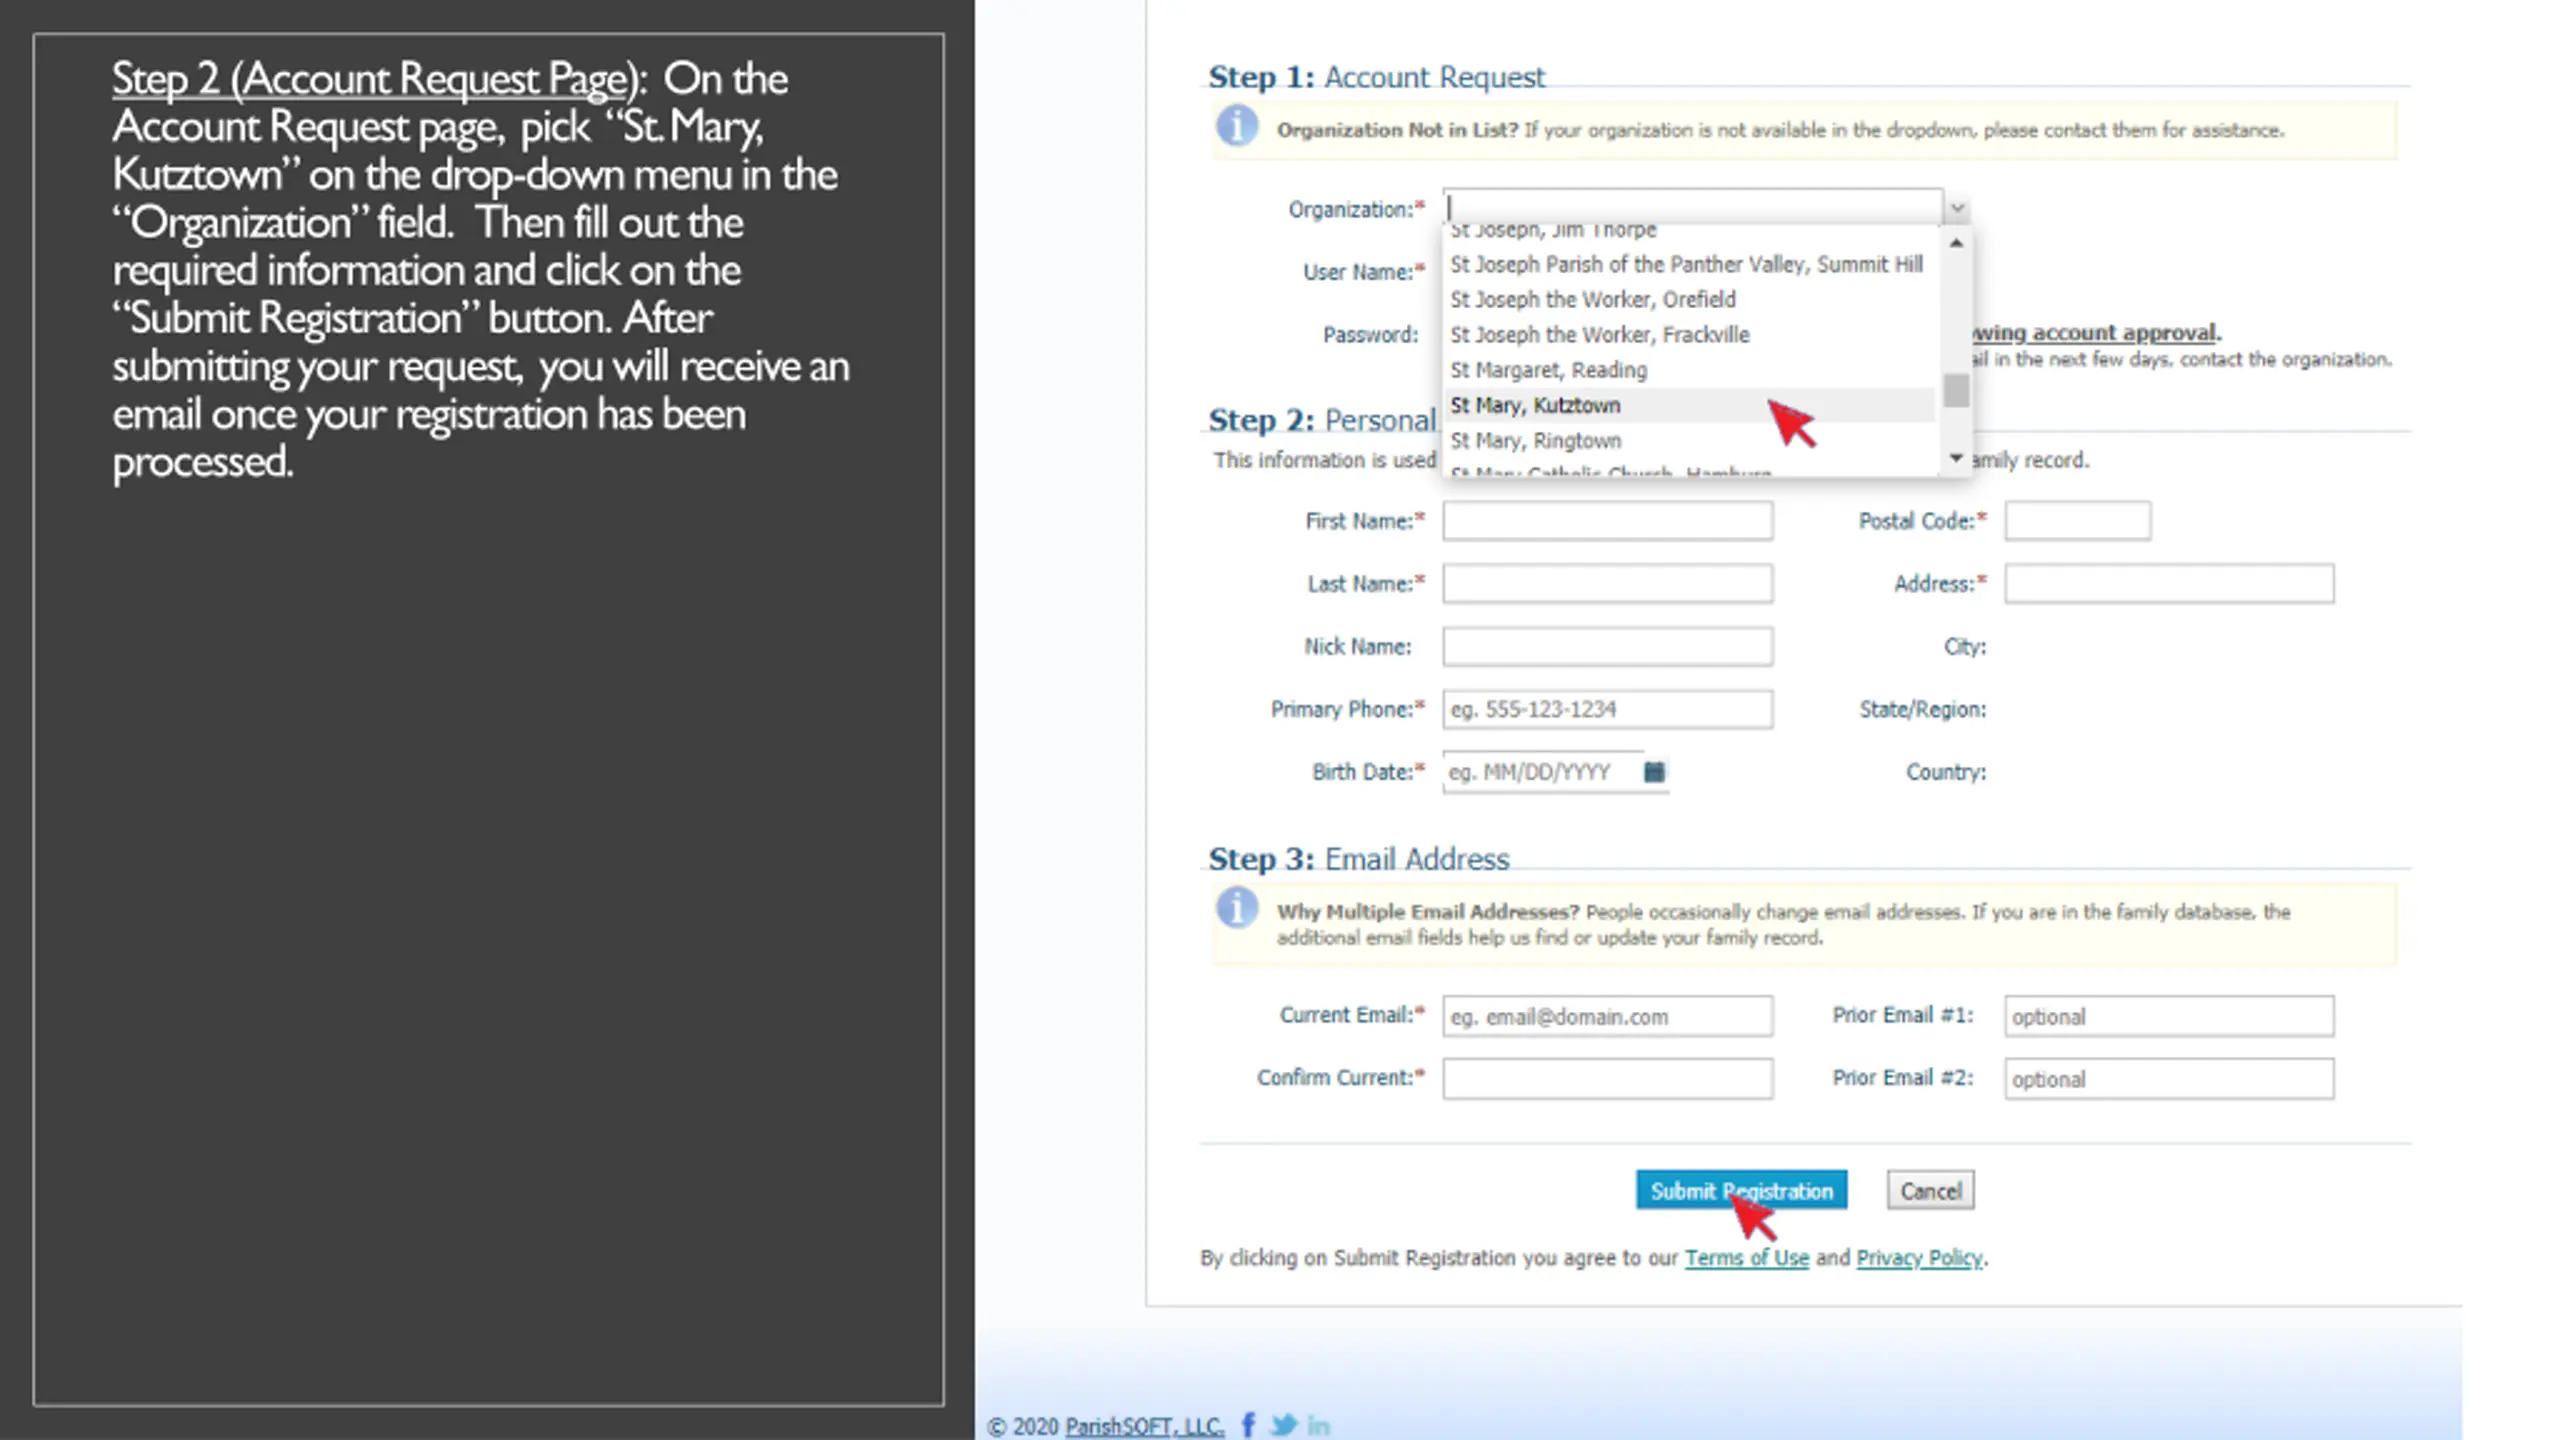Open the Privacy Policy link
This screenshot has width=2560, height=1440.
(x=1919, y=1258)
